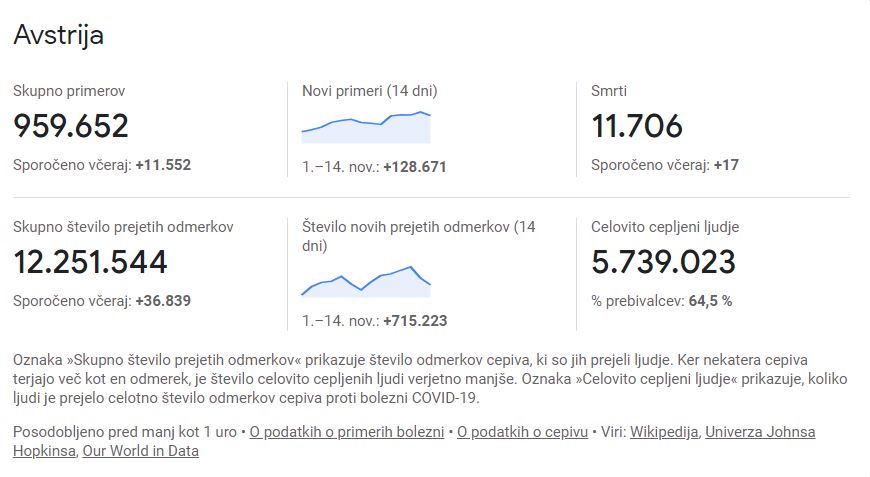
Task: Open the new cases 14-day sparkline chart
Action: pyautogui.click(x=366, y=128)
